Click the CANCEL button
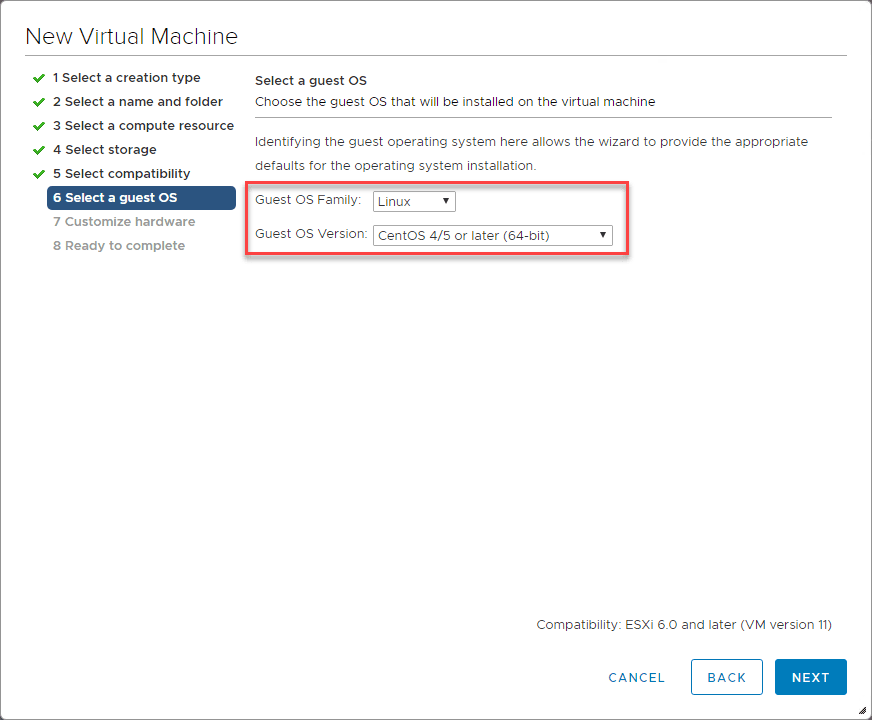The image size is (872, 720). coord(636,677)
